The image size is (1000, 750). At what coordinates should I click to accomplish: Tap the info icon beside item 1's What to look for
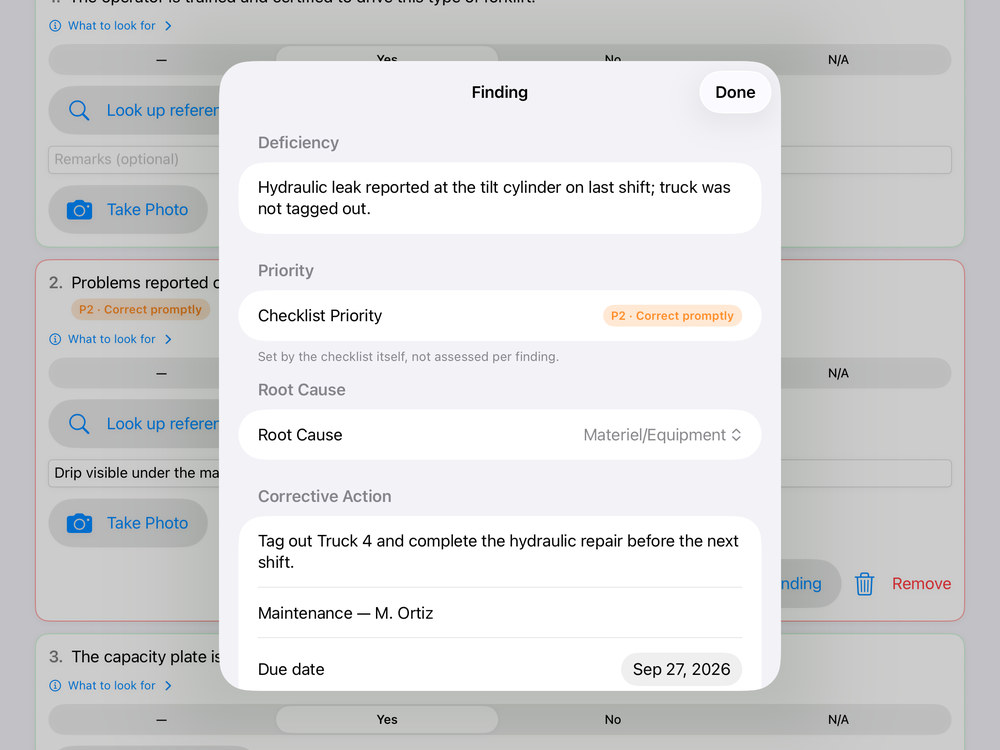tap(55, 26)
